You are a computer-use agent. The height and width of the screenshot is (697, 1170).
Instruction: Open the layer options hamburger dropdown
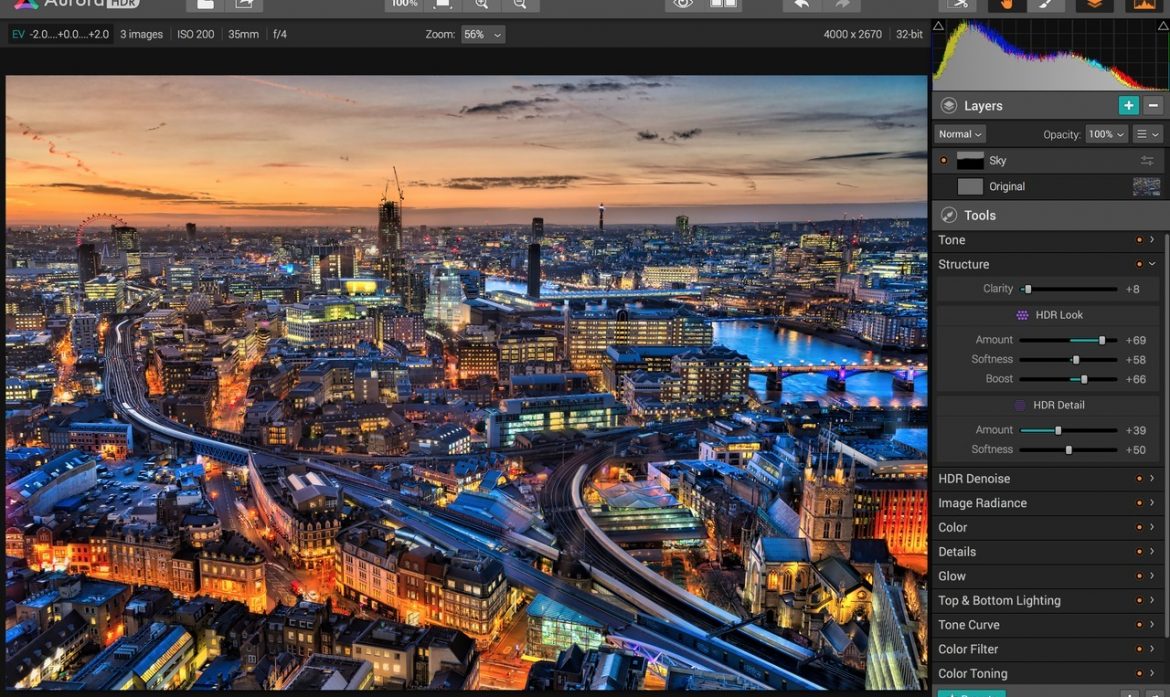[x=1147, y=134]
